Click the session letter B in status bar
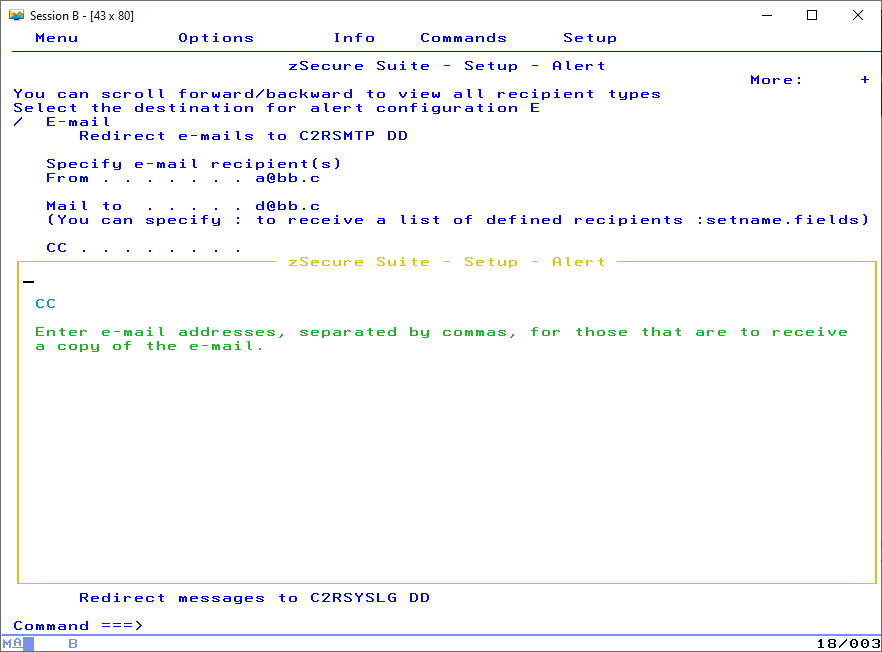 tap(73, 643)
